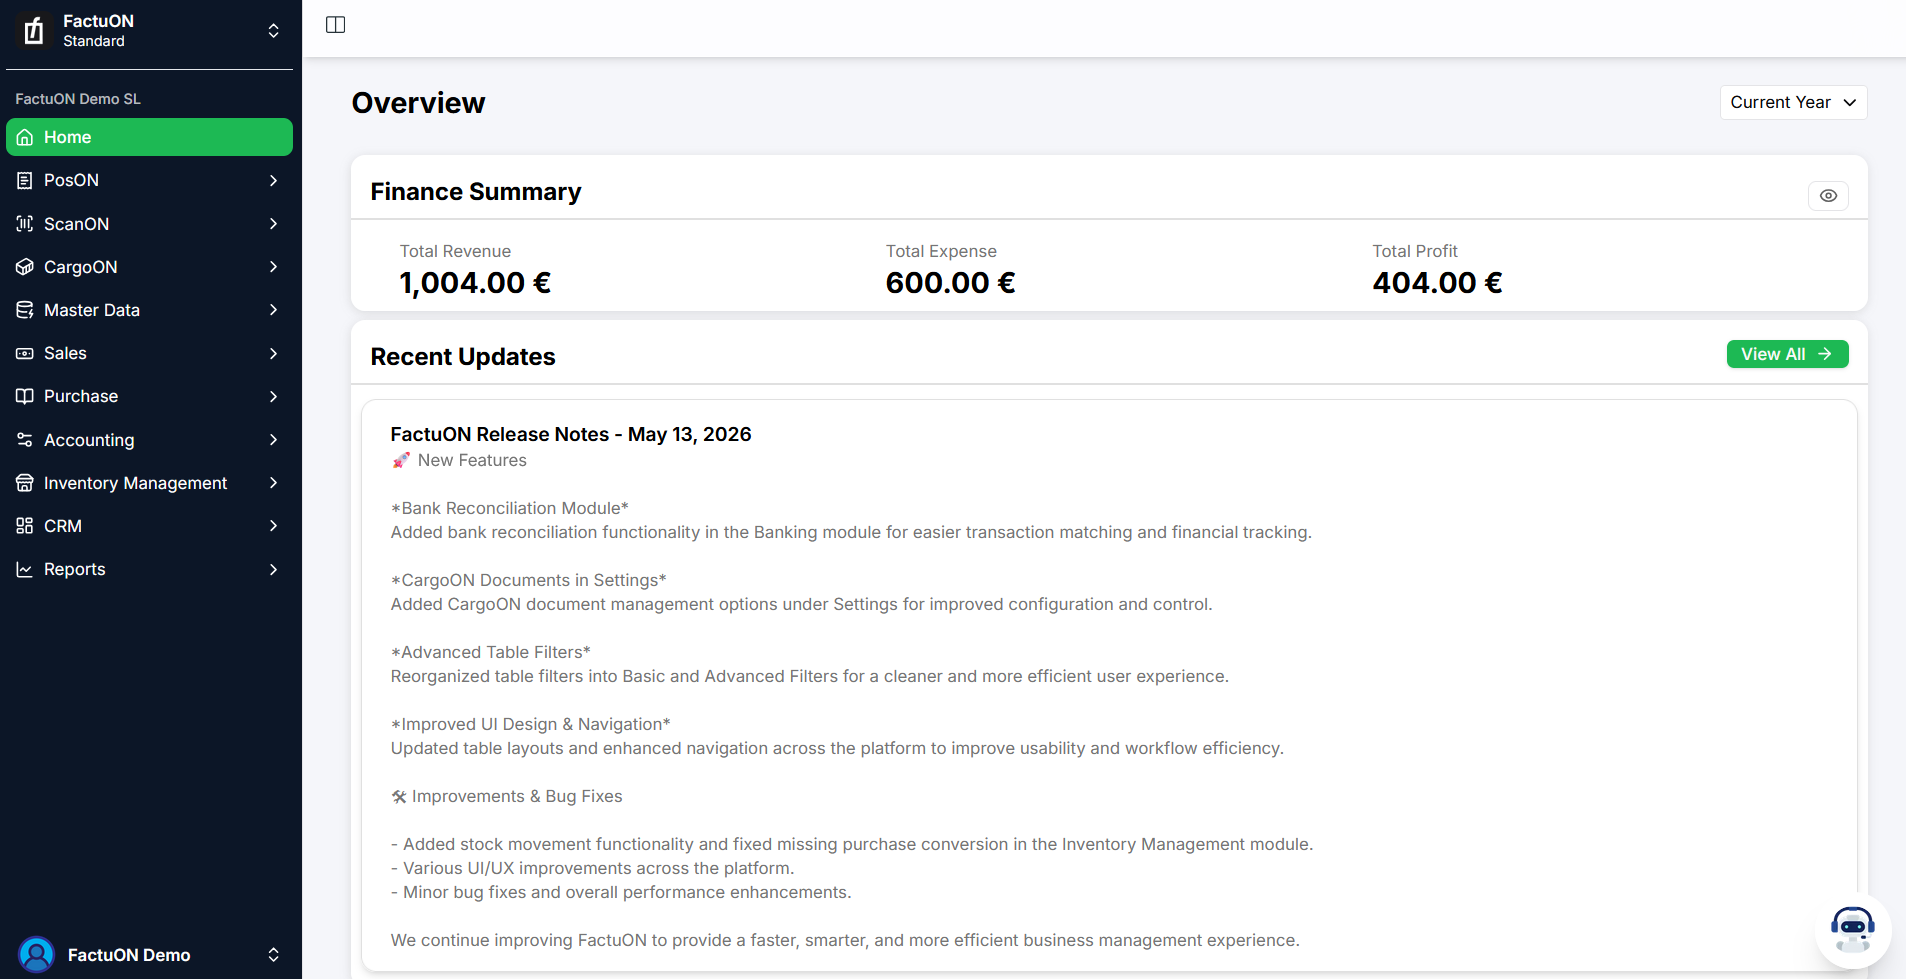The image size is (1906, 979).
Task: Click arrow icon in View All button
Action: point(1825,354)
